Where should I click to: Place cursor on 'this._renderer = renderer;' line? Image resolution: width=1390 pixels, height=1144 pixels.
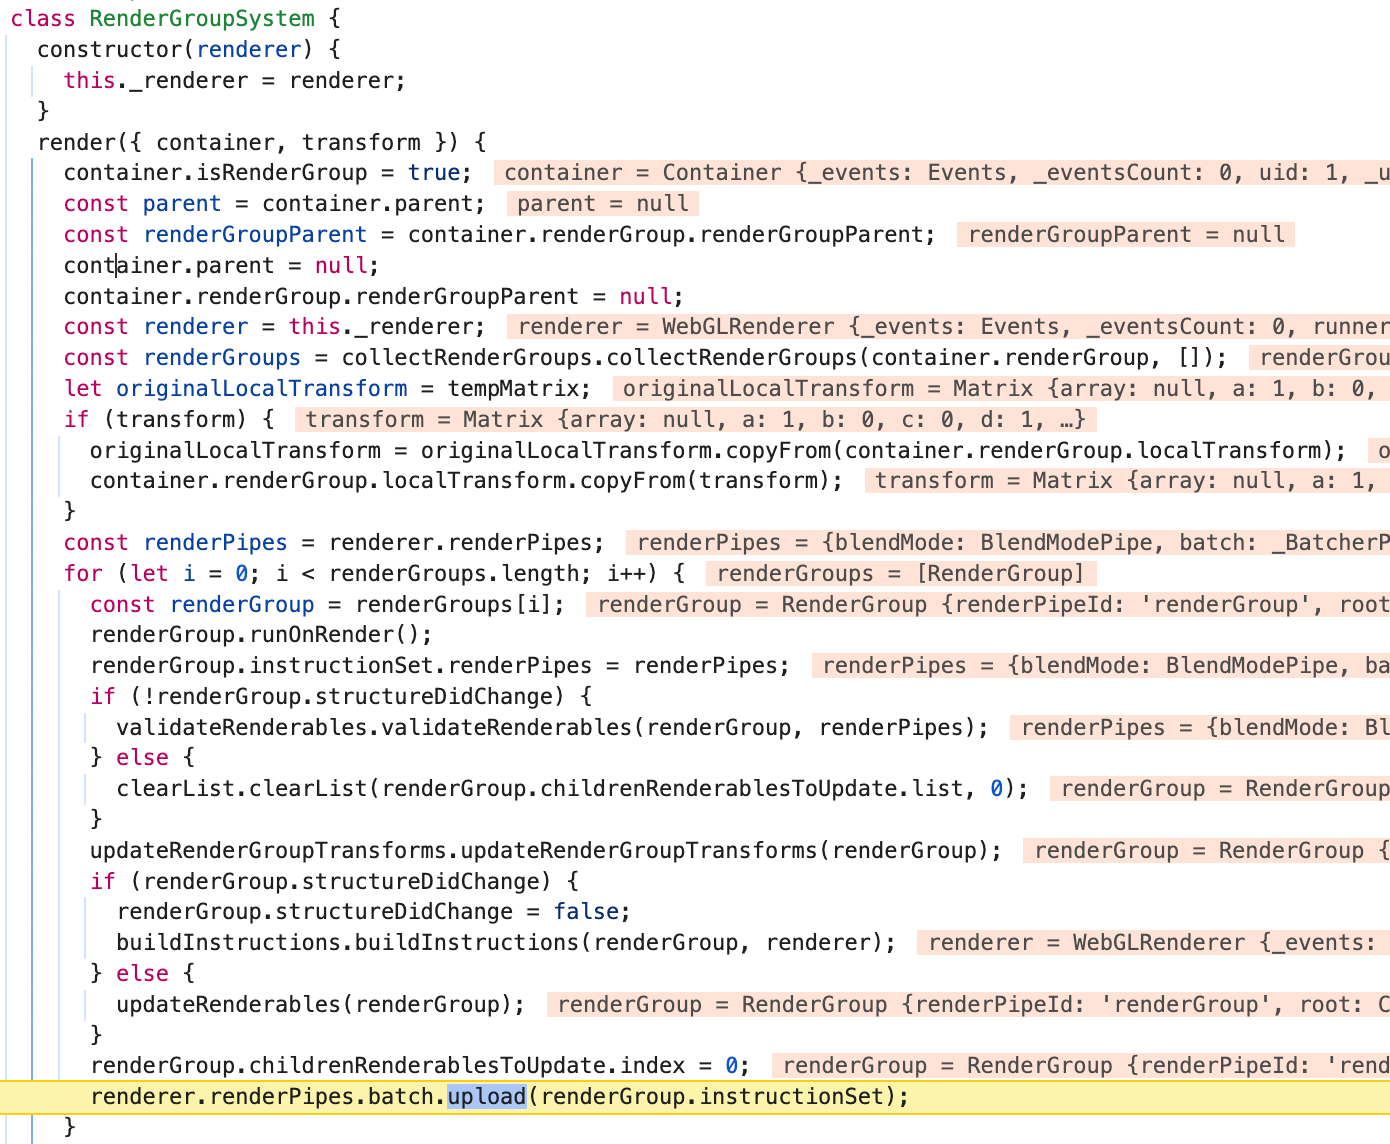point(235,80)
